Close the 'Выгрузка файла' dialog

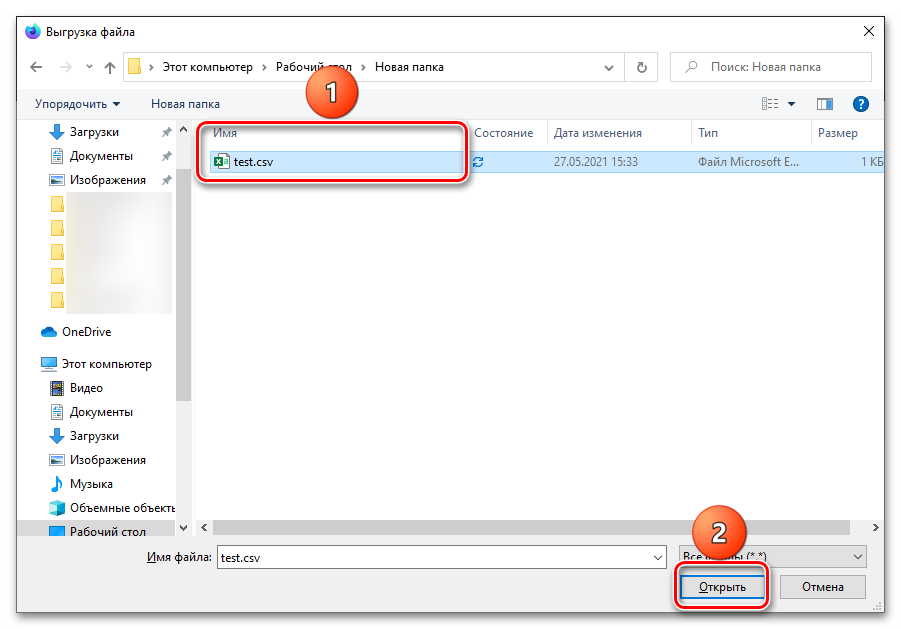(869, 32)
